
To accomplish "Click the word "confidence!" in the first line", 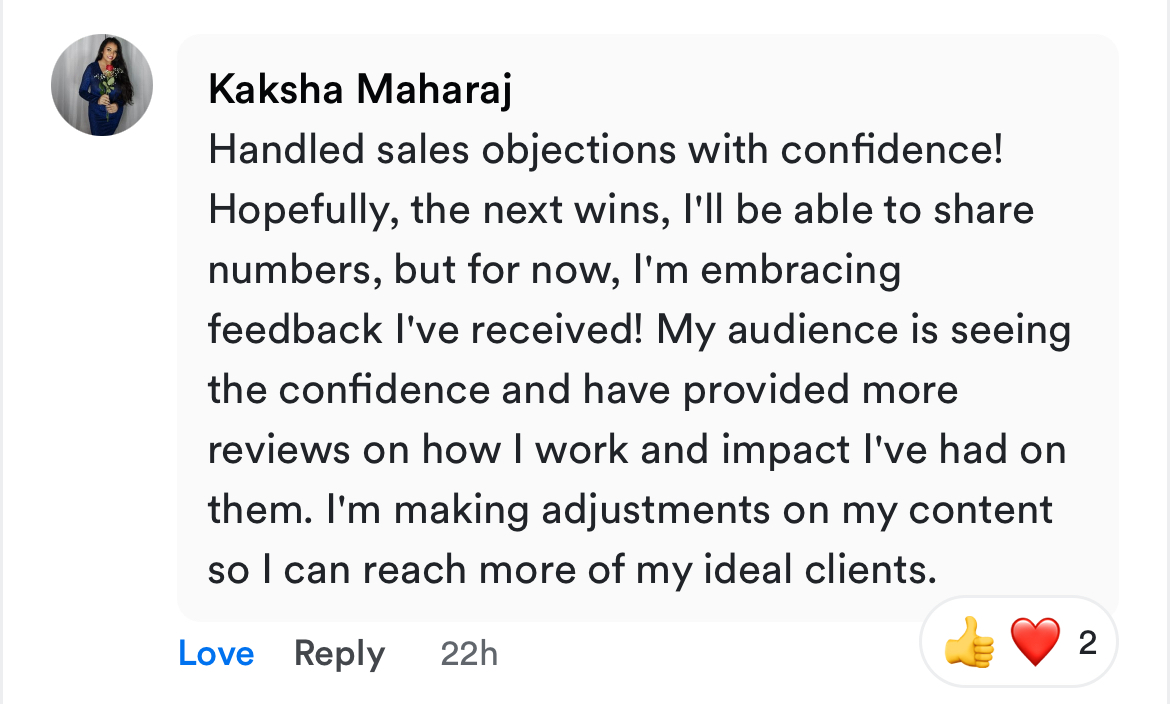I will (892, 151).
